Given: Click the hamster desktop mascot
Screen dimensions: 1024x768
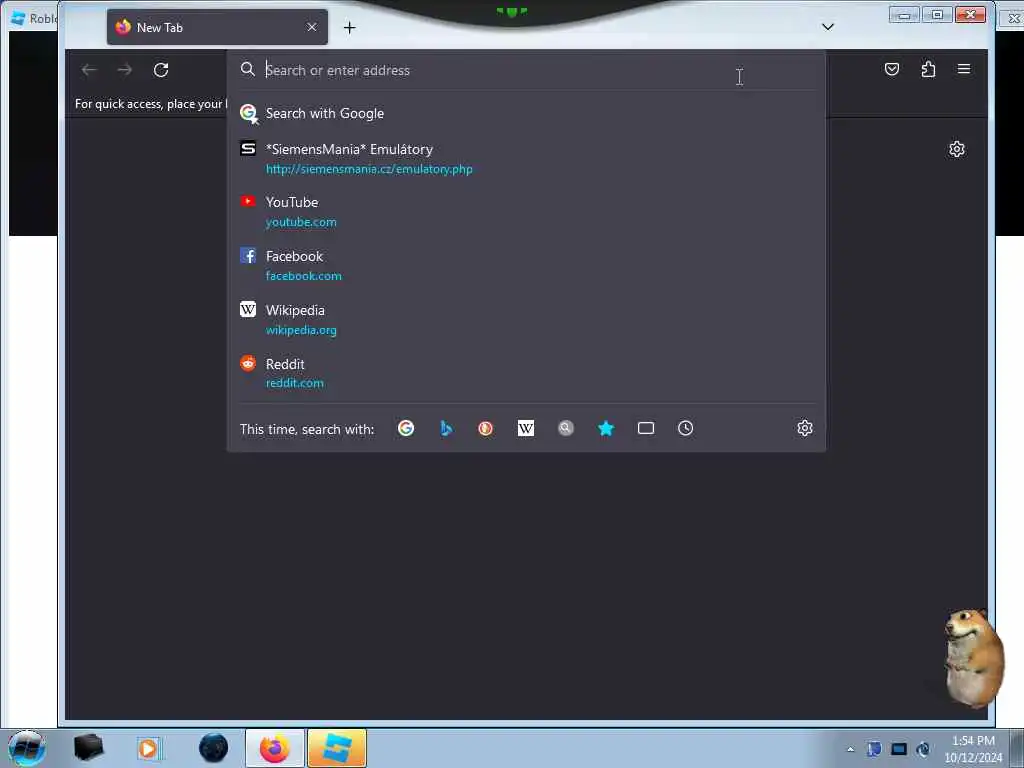Looking at the screenshot, I should (974, 658).
